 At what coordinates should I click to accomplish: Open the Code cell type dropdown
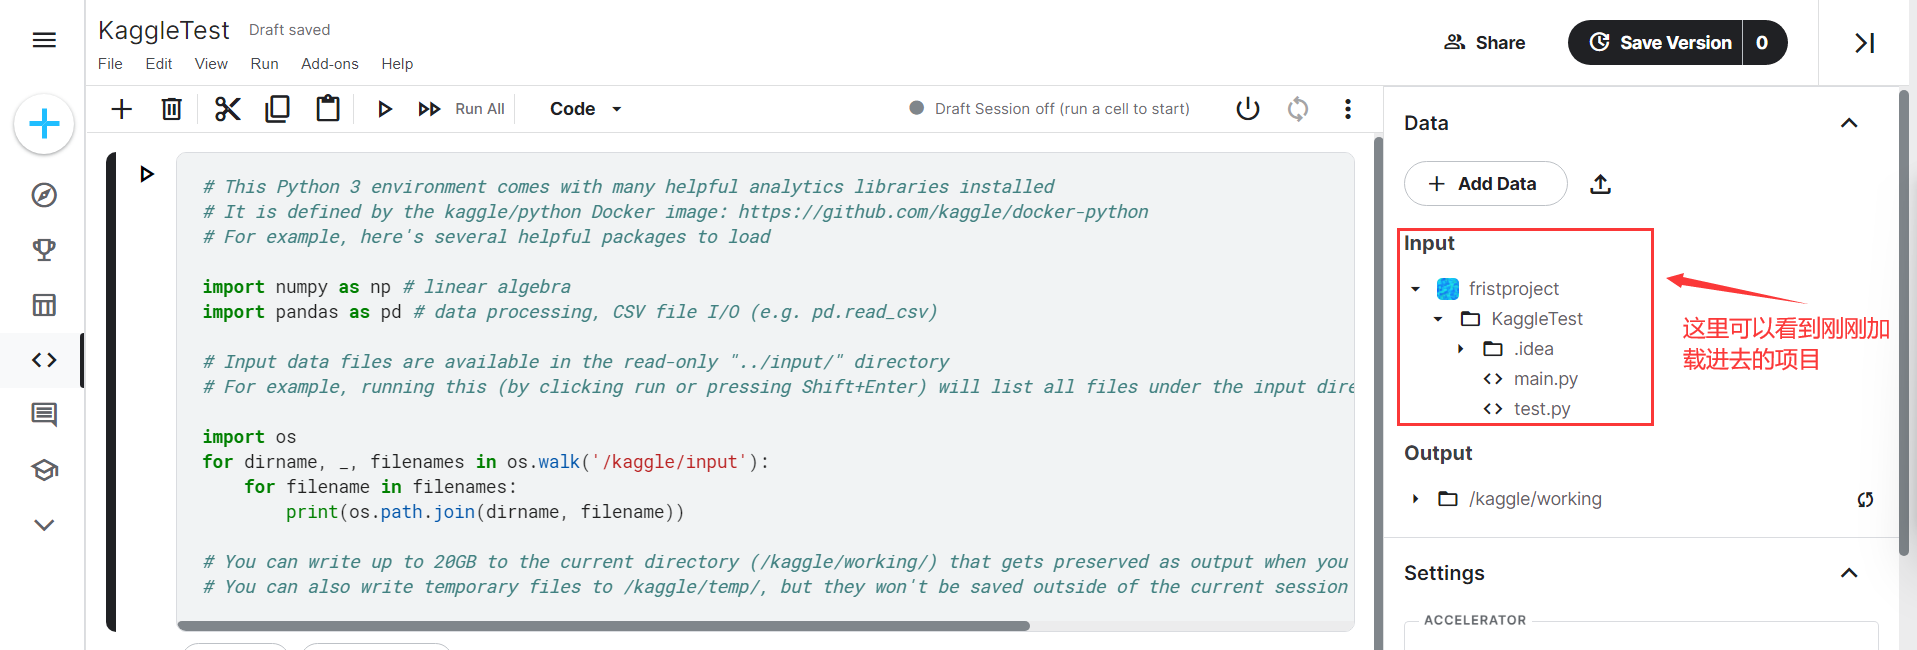tap(586, 109)
